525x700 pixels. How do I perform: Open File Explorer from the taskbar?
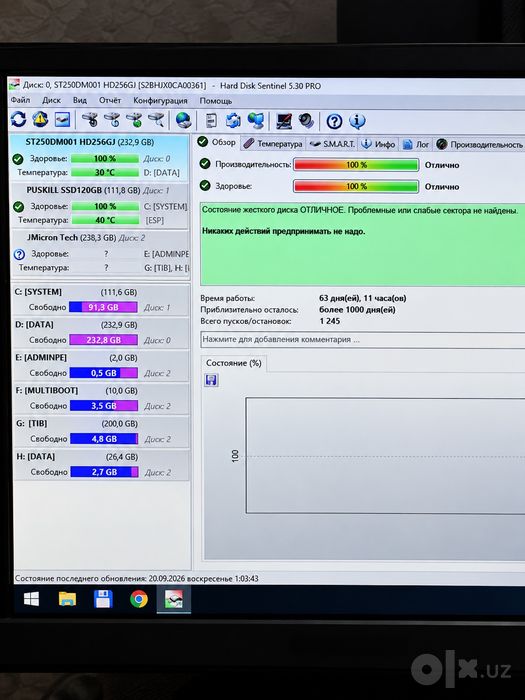(x=67, y=599)
